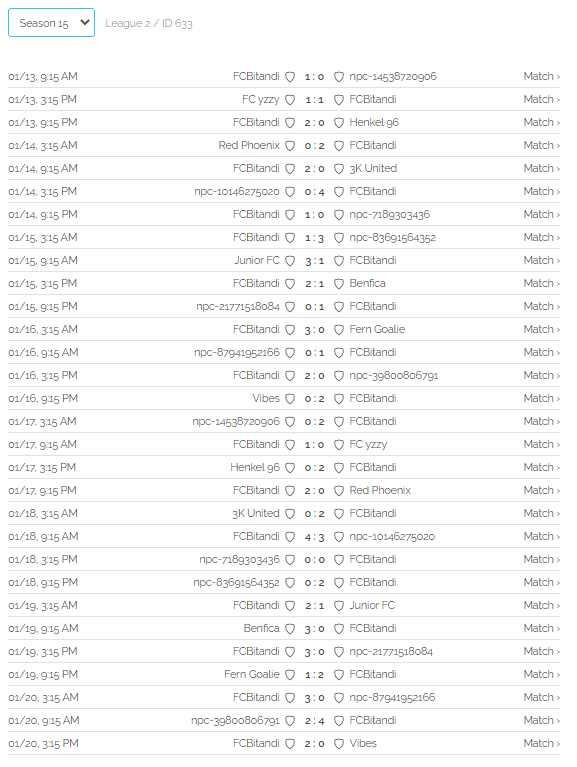Open the Season 15 dropdown
The image size is (577, 767).
tap(51, 23)
